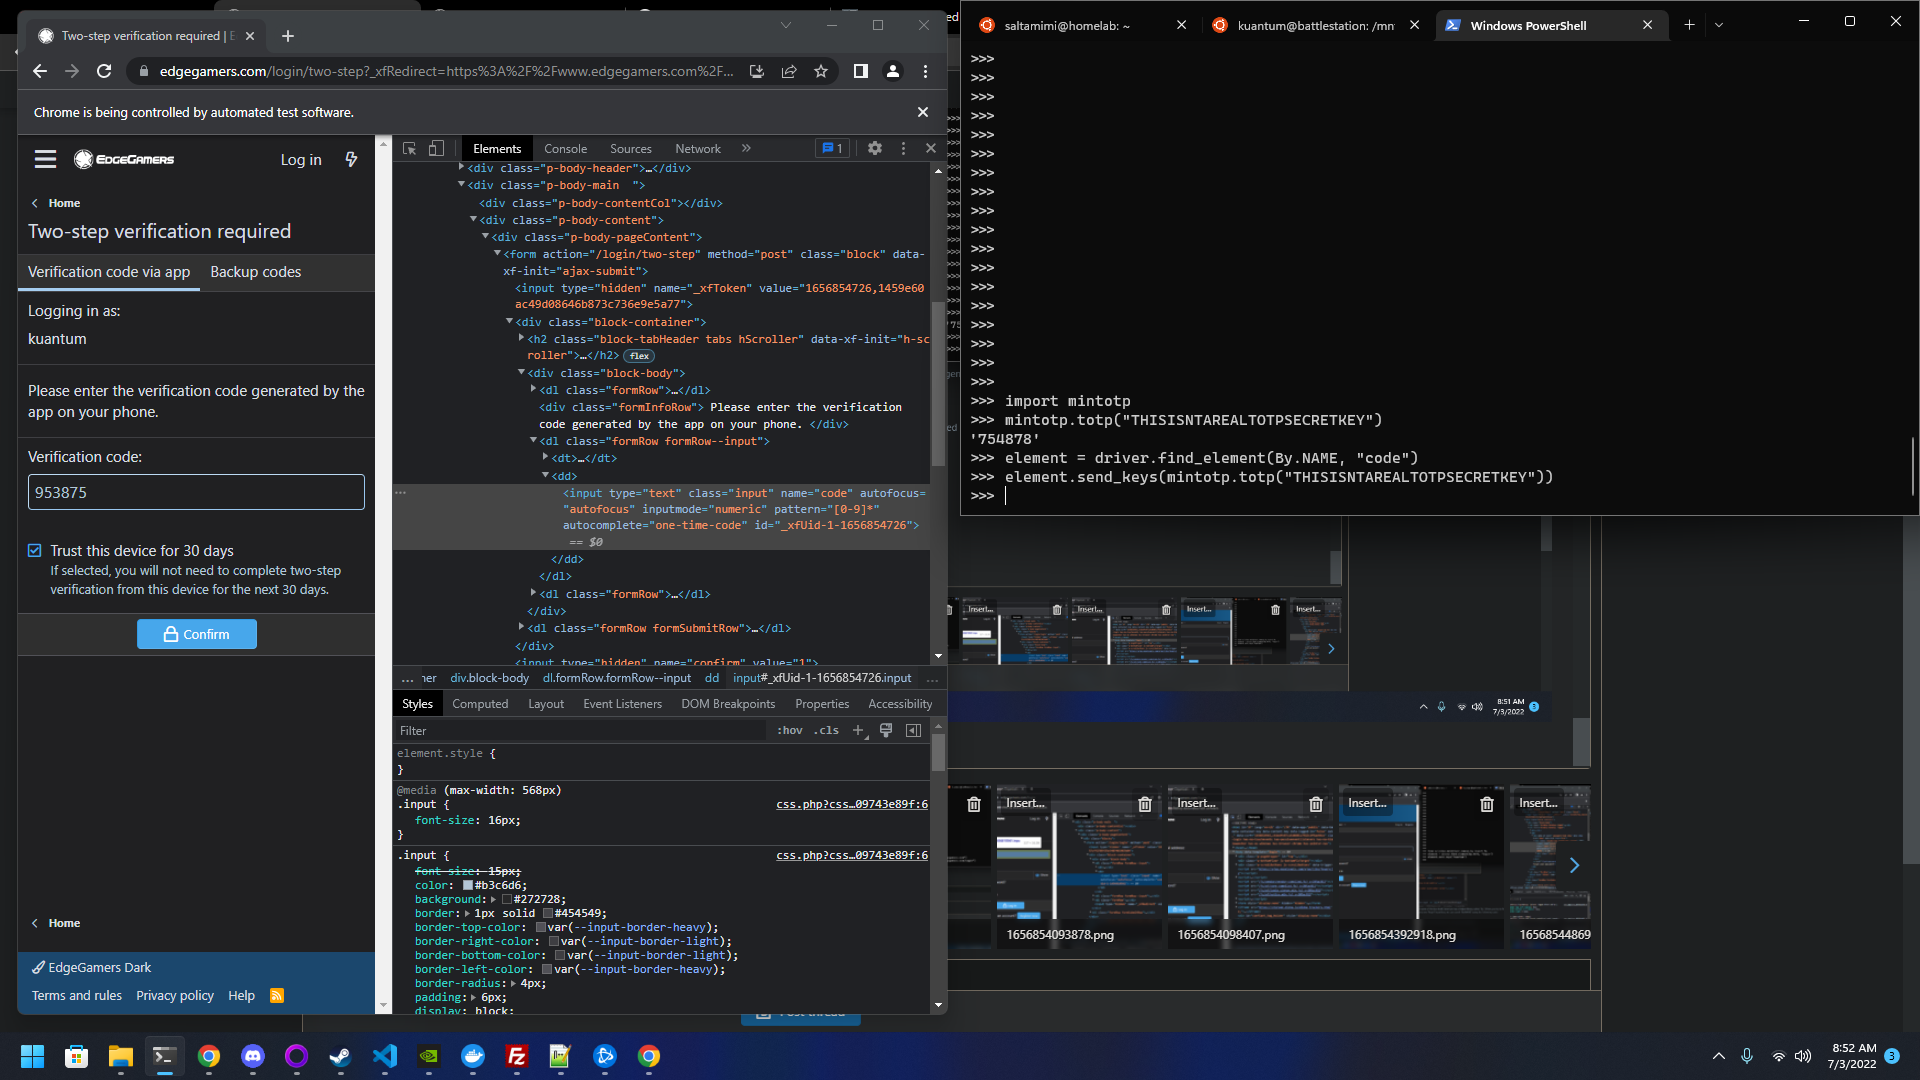Open Visual Studio Code from the taskbar
The image size is (1920, 1080).
385,1056
